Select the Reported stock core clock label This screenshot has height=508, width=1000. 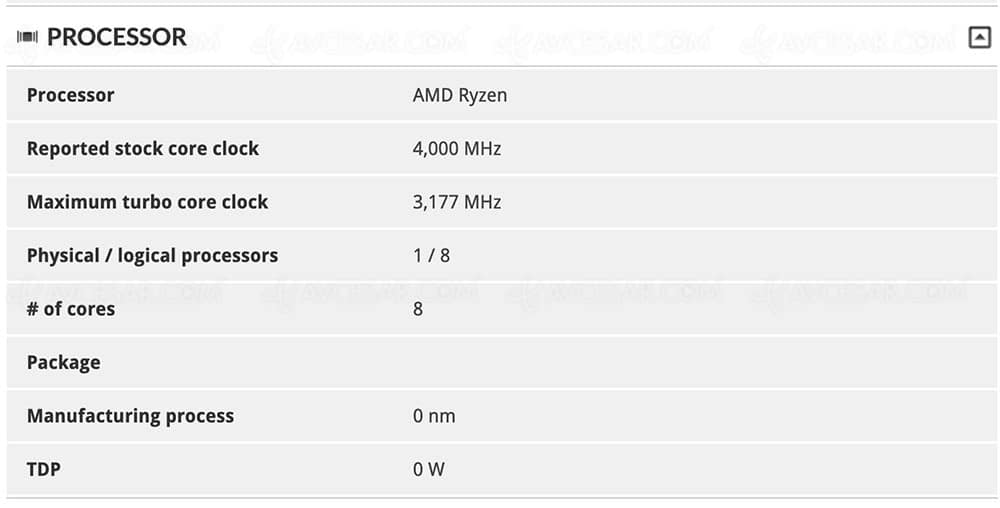point(143,149)
